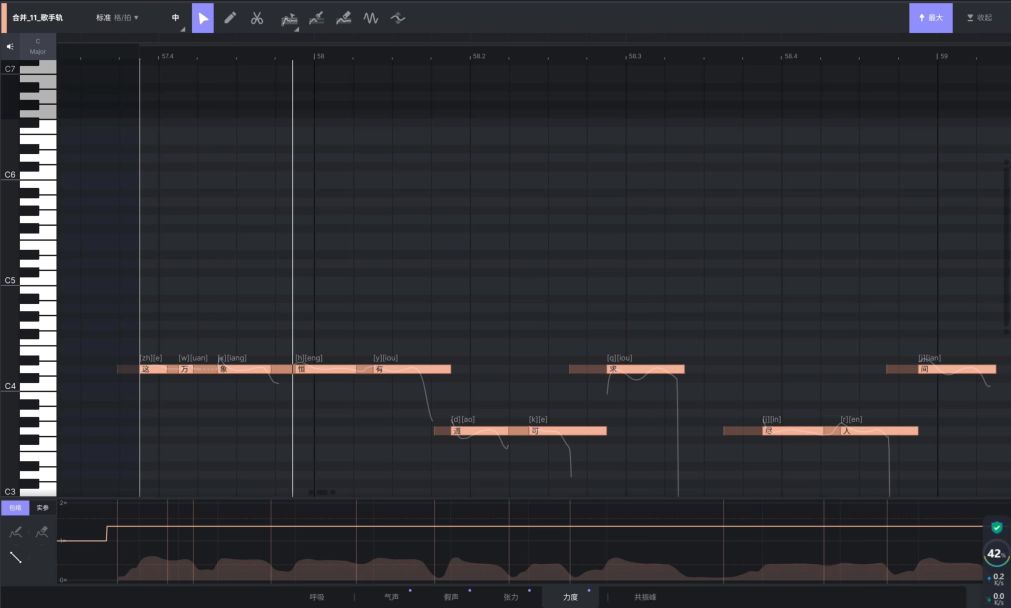
Task: Expand the 中 size selector
Action: 176,18
